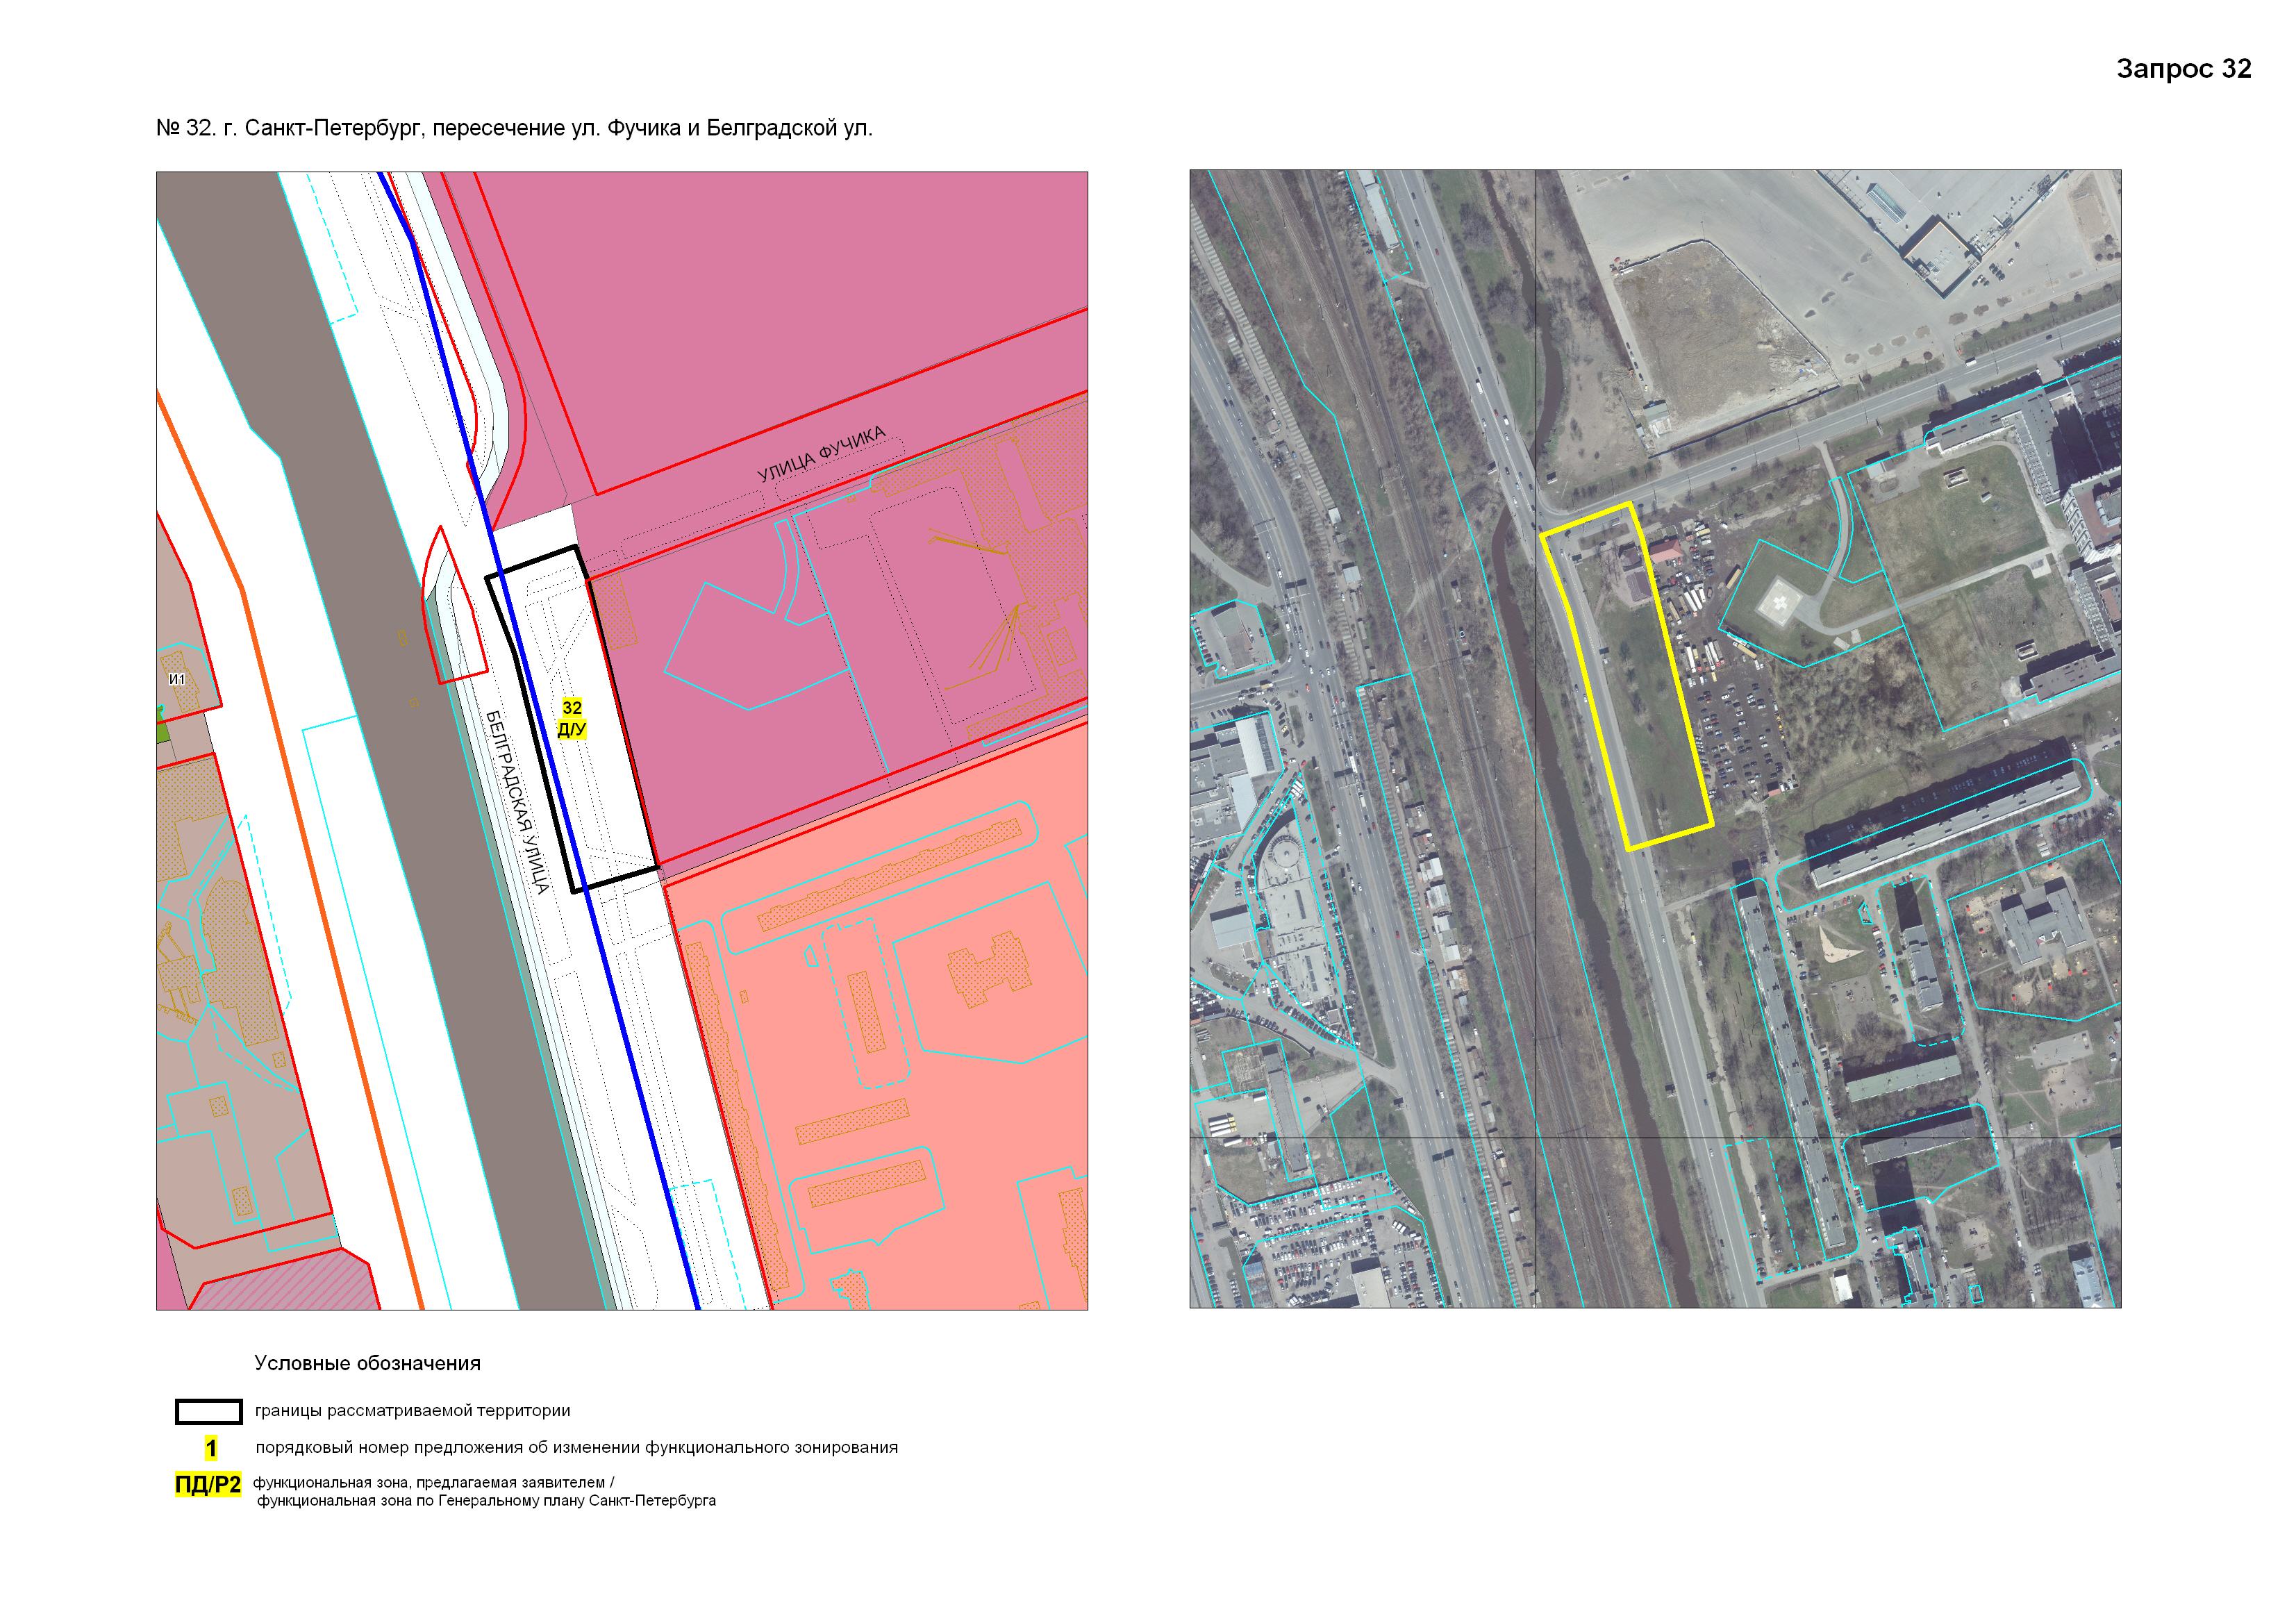Click 'порядковый номер предложения' legend text

(577, 1448)
